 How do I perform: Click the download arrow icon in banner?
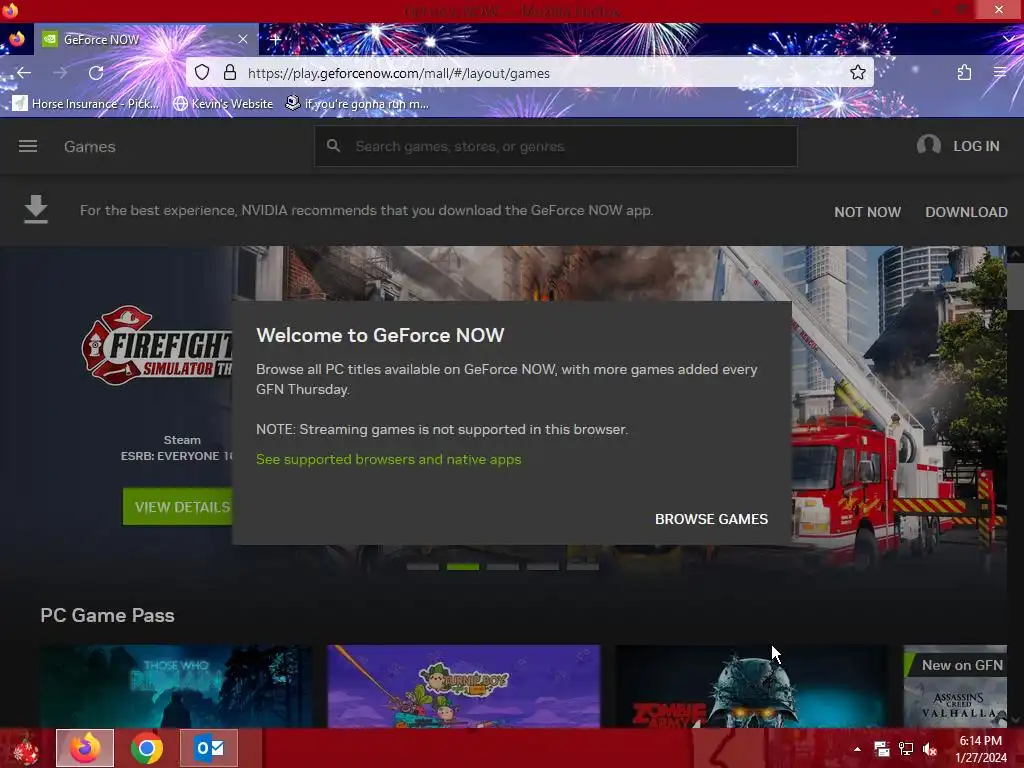tap(36, 210)
